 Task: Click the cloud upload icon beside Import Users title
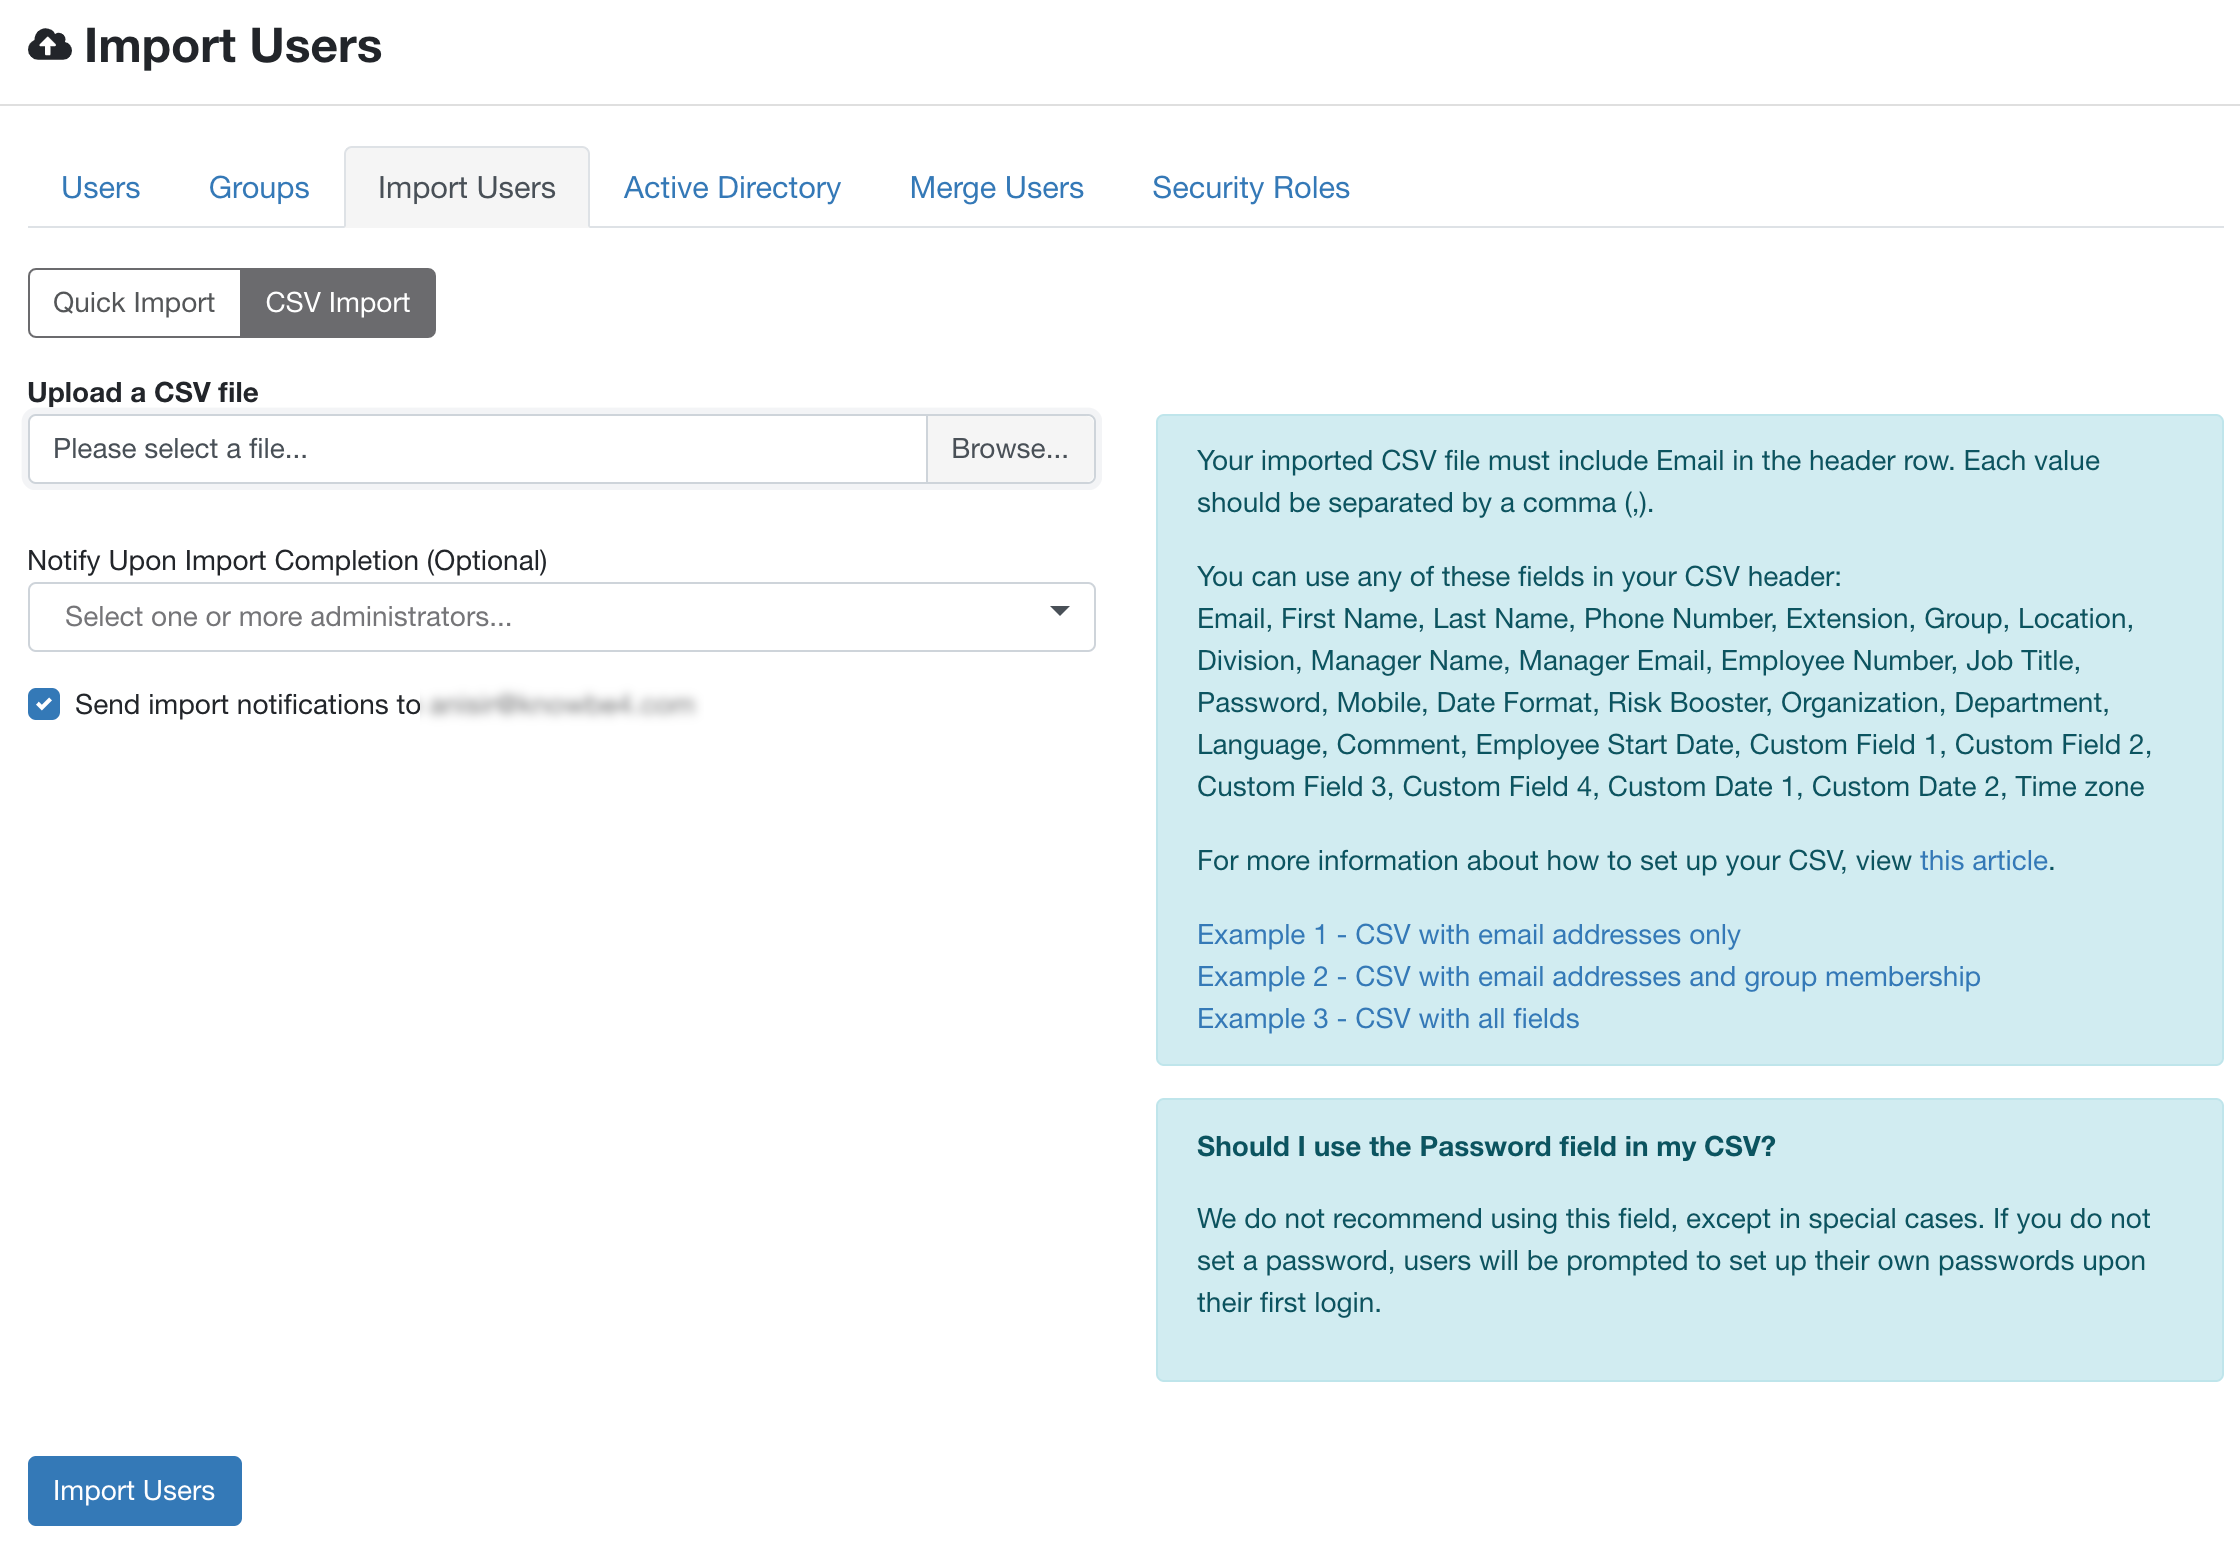click(x=49, y=45)
